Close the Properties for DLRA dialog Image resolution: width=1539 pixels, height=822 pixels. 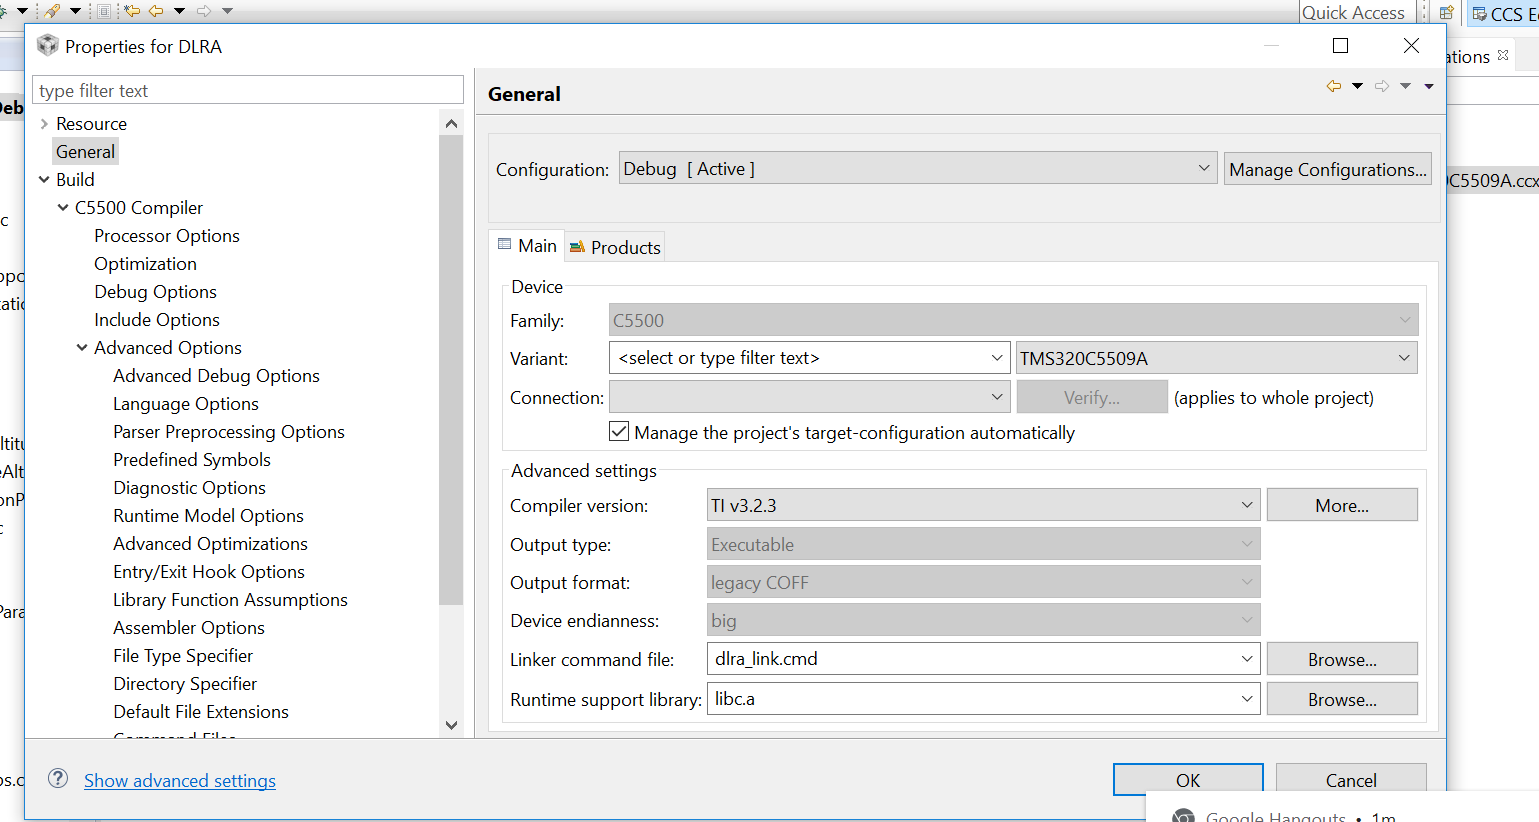point(1411,46)
